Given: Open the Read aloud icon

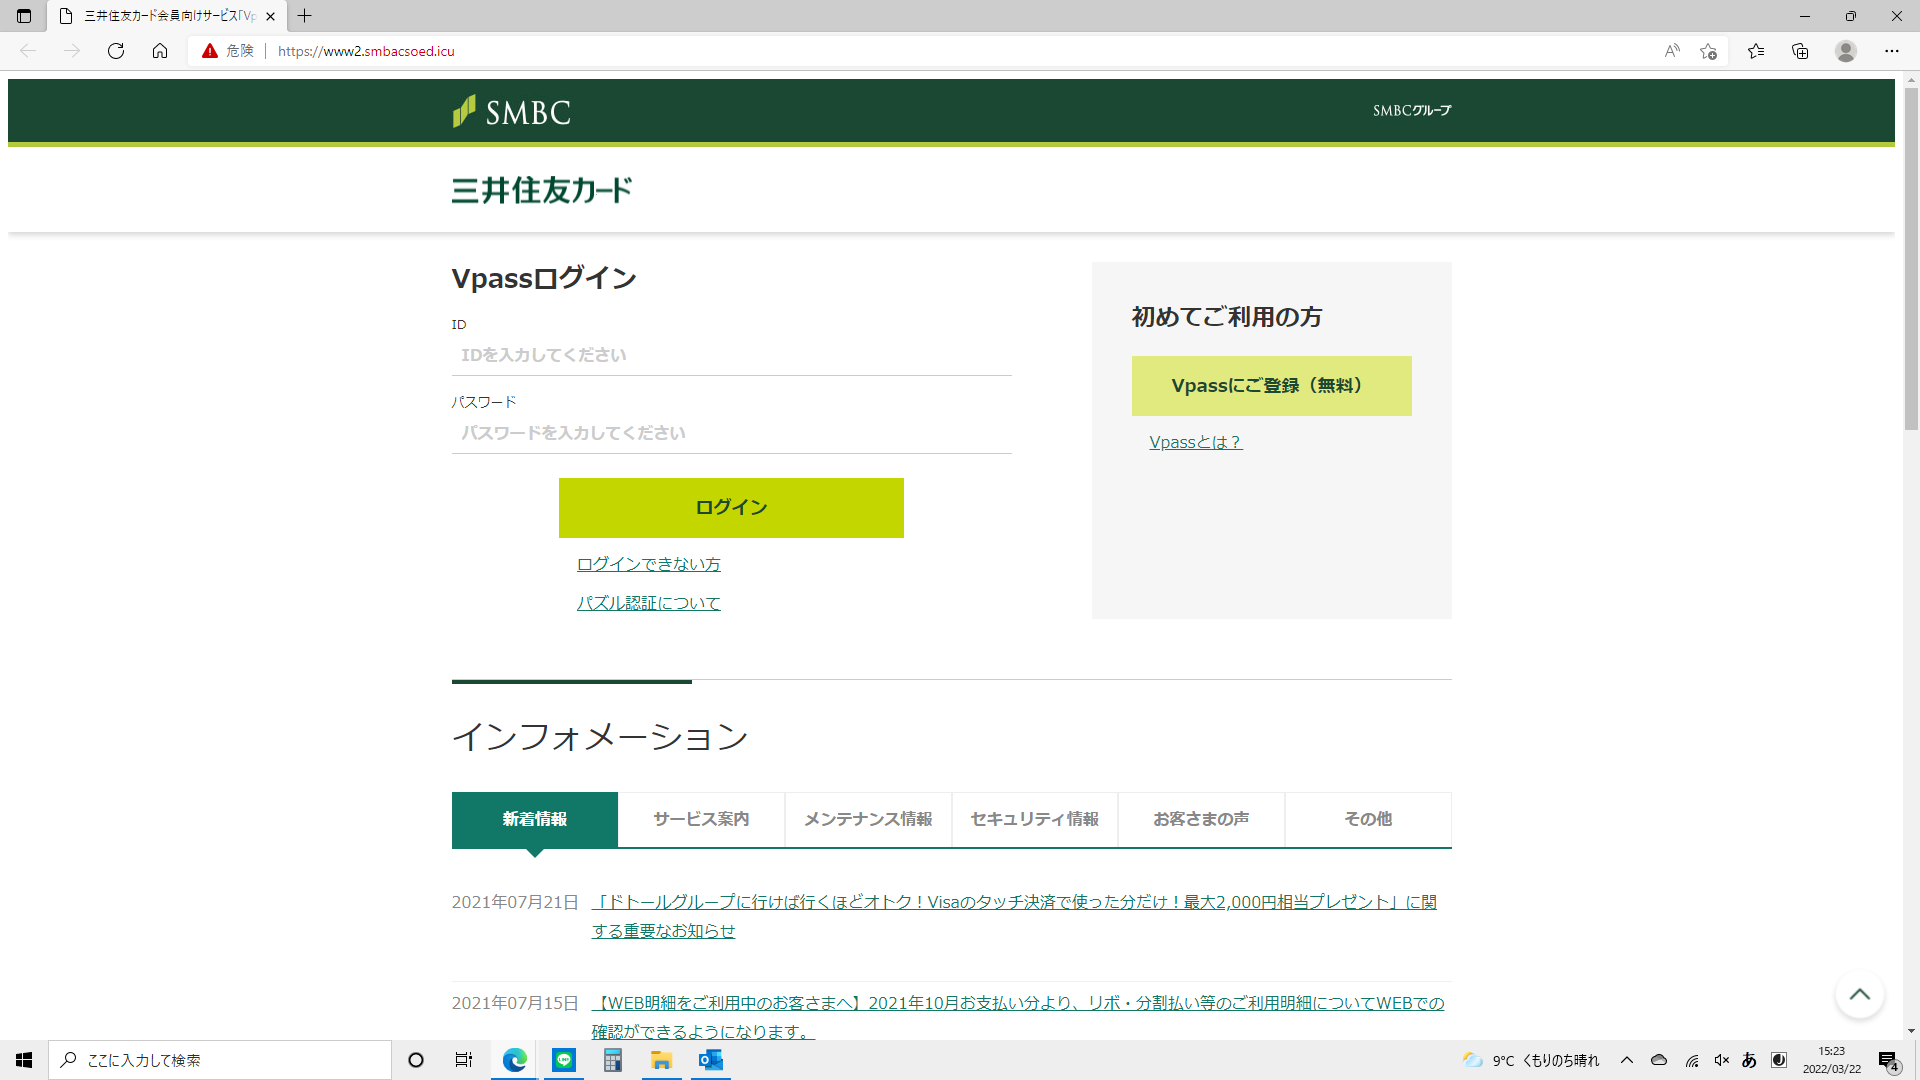Looking at the screenshot, I should pyautogui.click(x=1672, y=51).
